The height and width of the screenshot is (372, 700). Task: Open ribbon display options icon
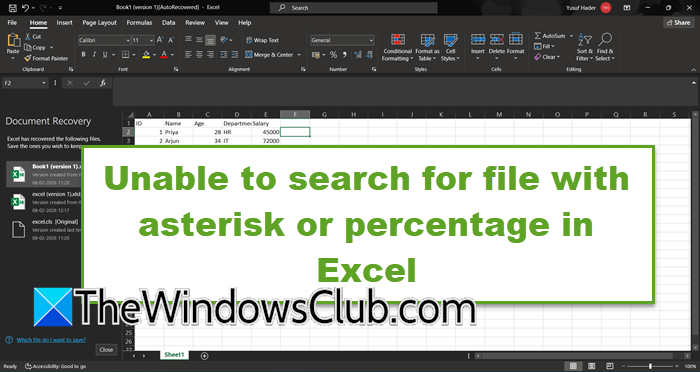tap(627, 8)
